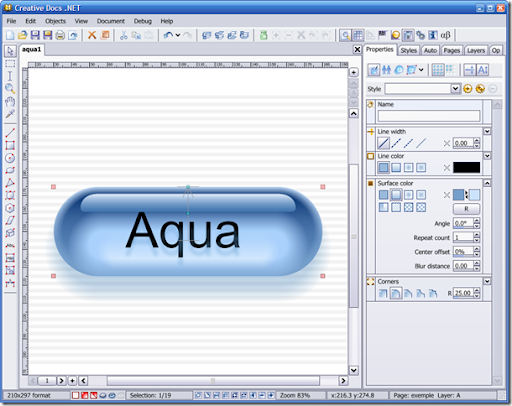The height and width of the screenshot is (406, 512).
Task: Toggle the grid display toolbar icon
Action: tap(358, 35)
